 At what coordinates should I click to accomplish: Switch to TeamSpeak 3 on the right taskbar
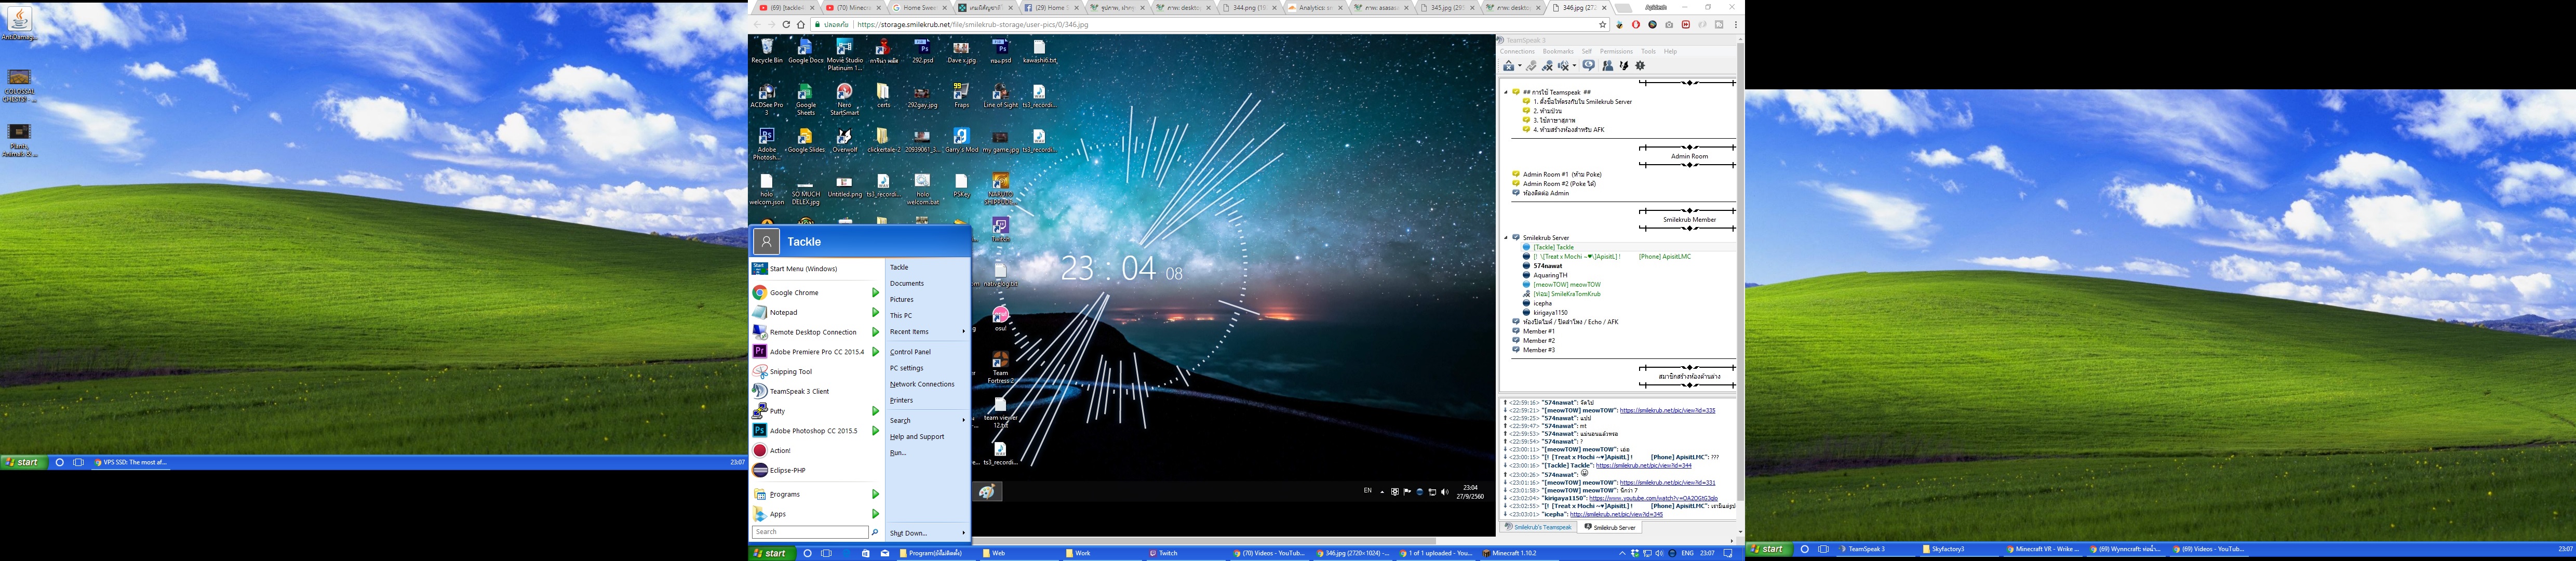pos(1877,549)
